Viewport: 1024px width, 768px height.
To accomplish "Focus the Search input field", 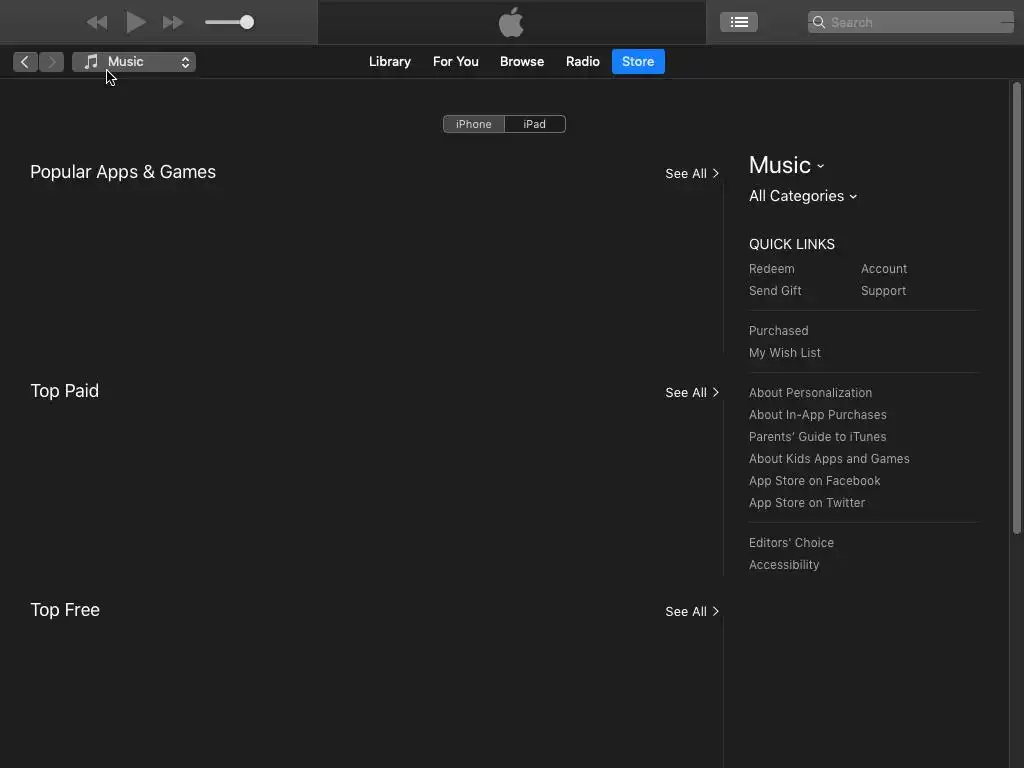I will [x=910, y=22].
